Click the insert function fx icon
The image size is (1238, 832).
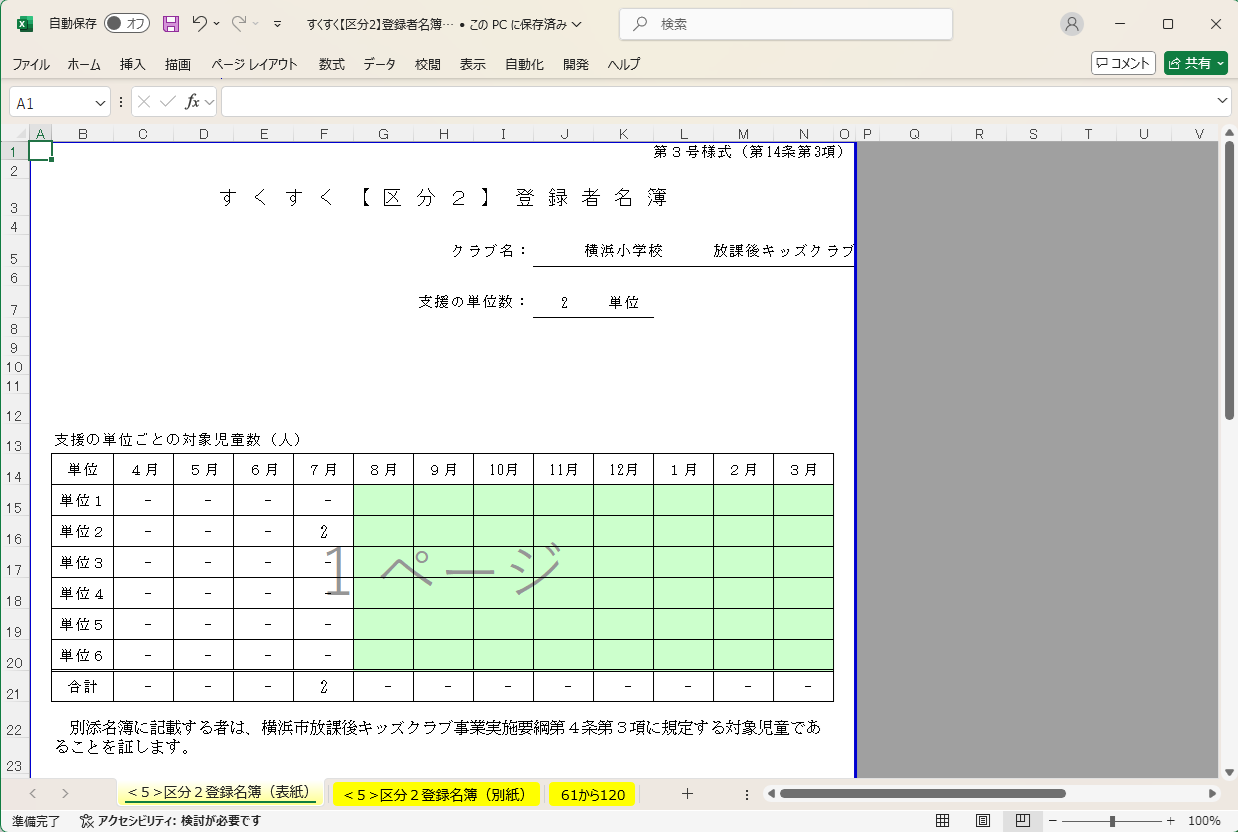(192, 102)
